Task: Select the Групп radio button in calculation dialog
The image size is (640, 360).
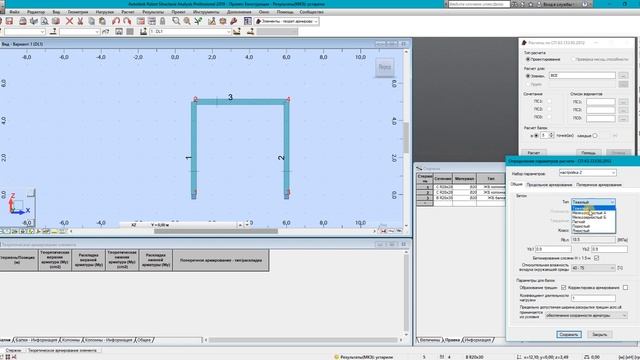Action: [527, 84]
